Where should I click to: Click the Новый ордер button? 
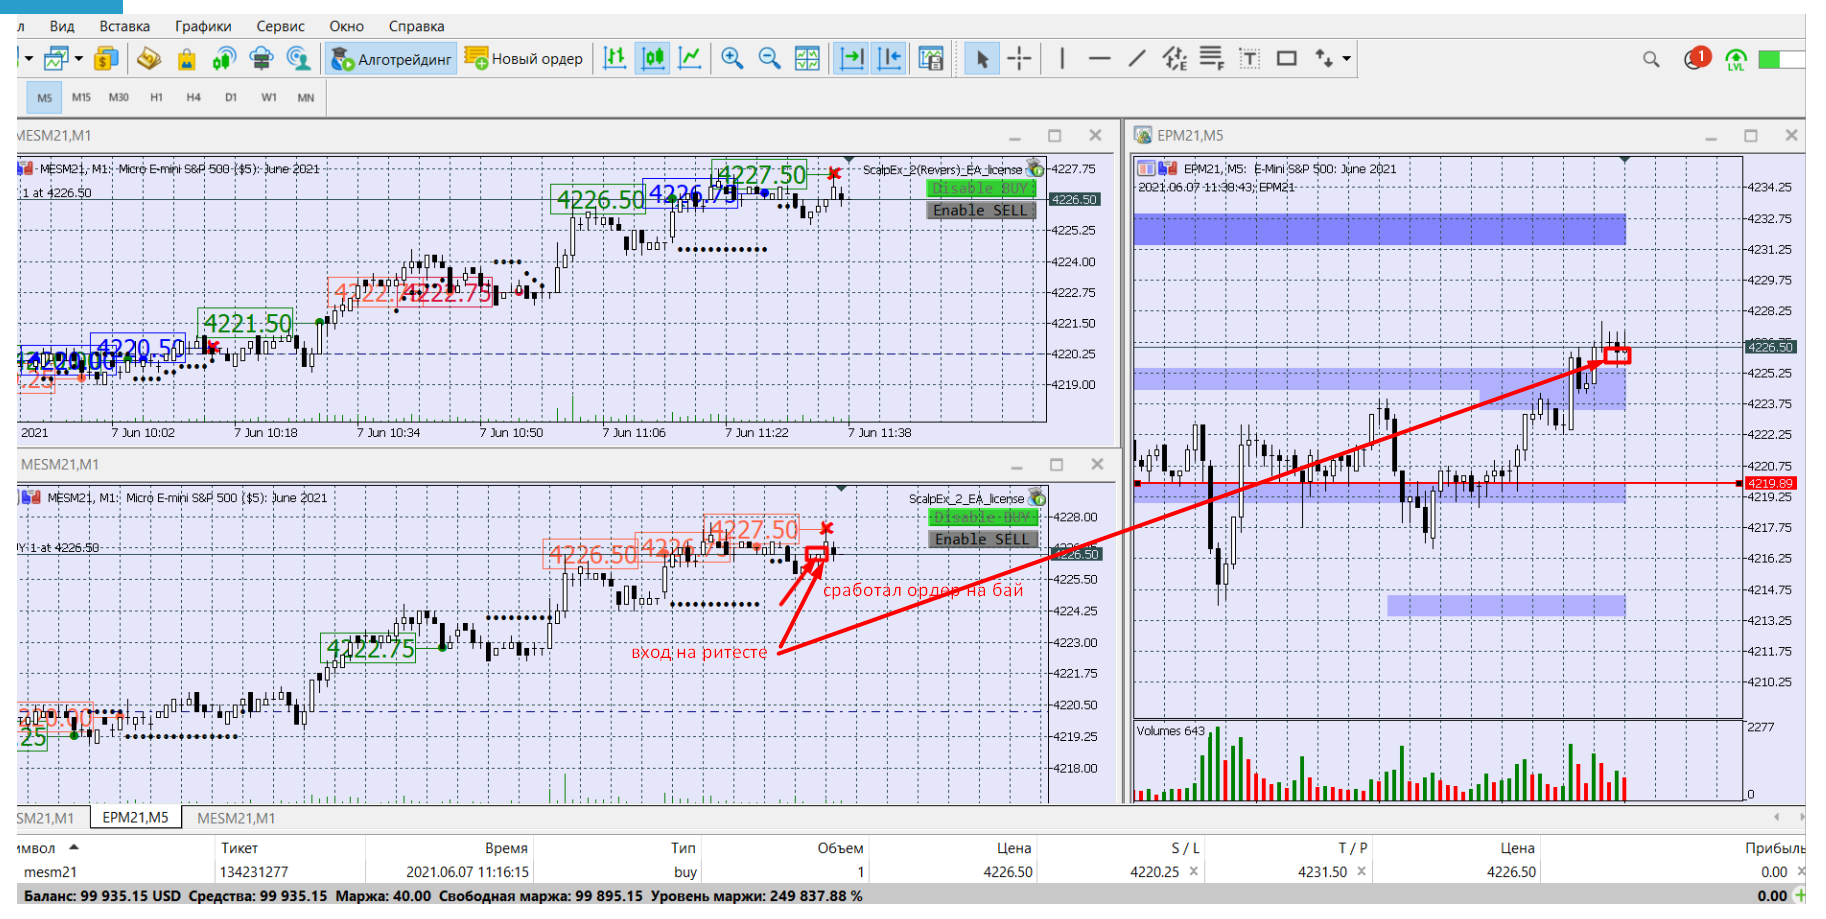point(525,59)
